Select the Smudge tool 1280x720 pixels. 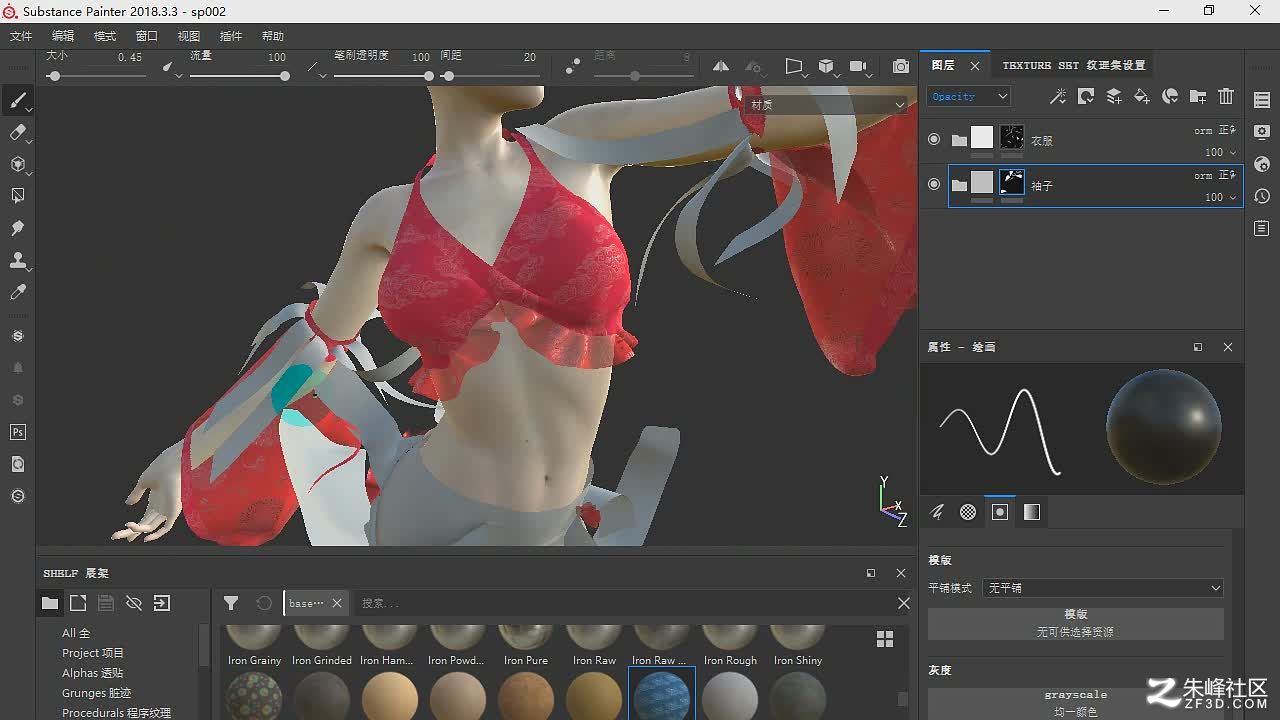(17, 228)
